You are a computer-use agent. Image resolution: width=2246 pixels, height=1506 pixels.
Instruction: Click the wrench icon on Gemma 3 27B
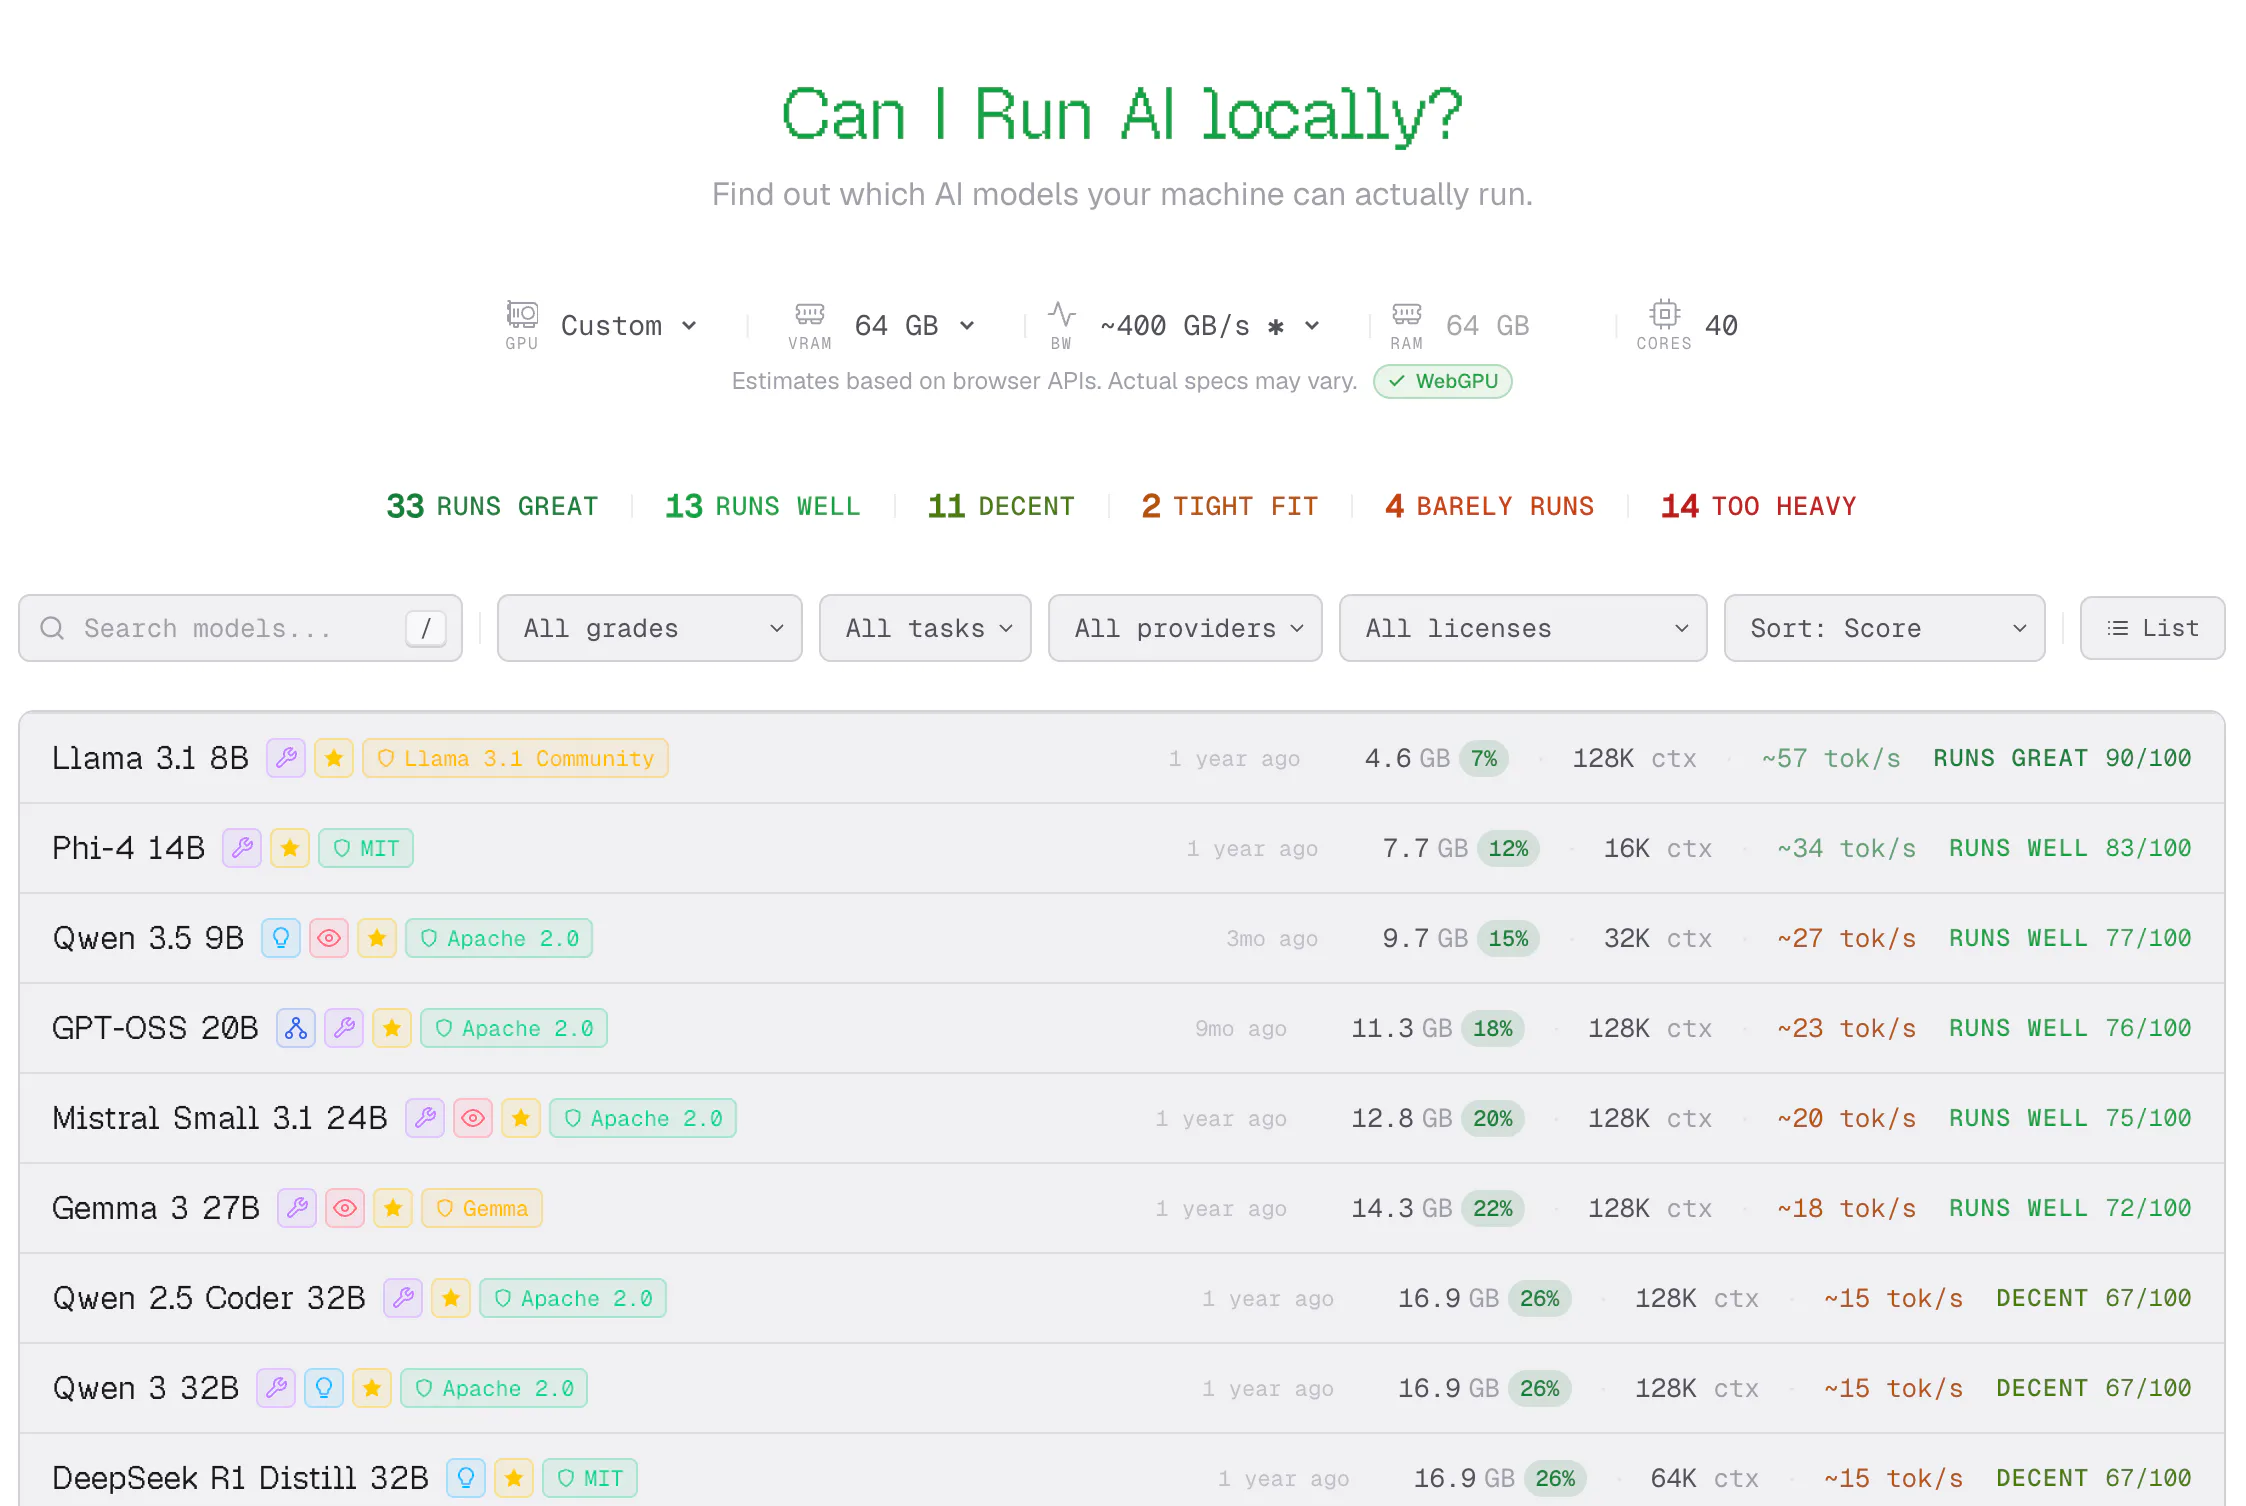(297, 1208)
